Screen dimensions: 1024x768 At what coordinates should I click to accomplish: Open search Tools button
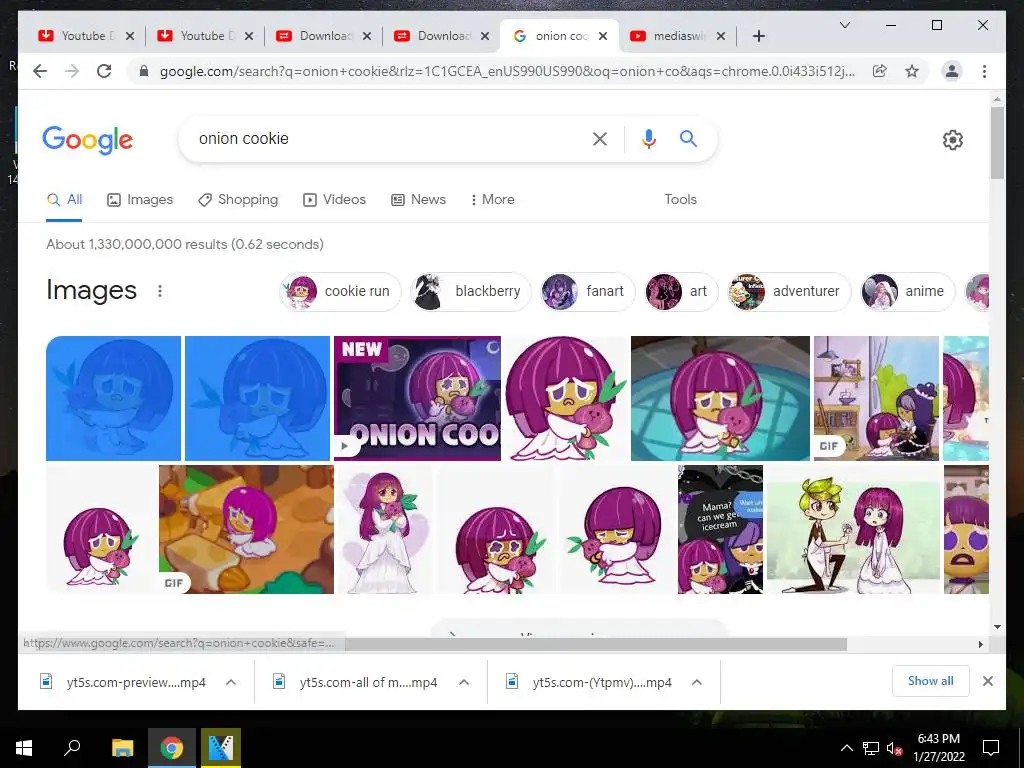point(680,199)
